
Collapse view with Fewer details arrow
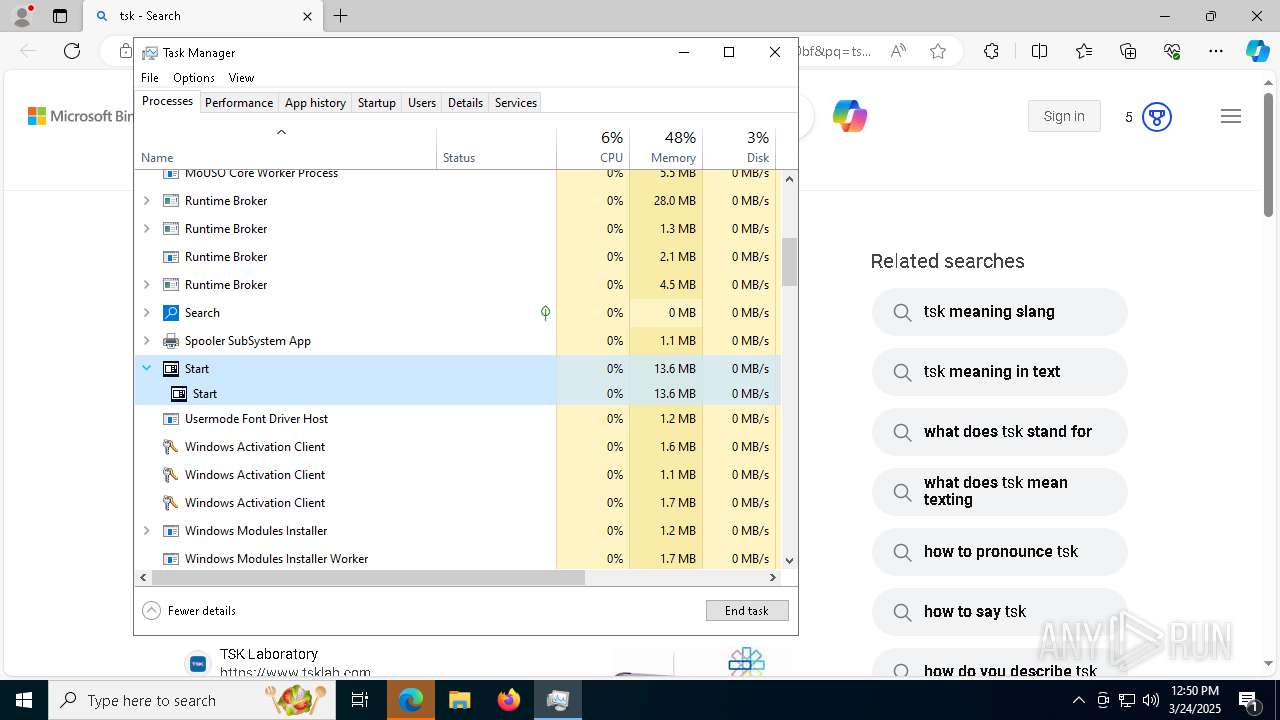[151, 611]
